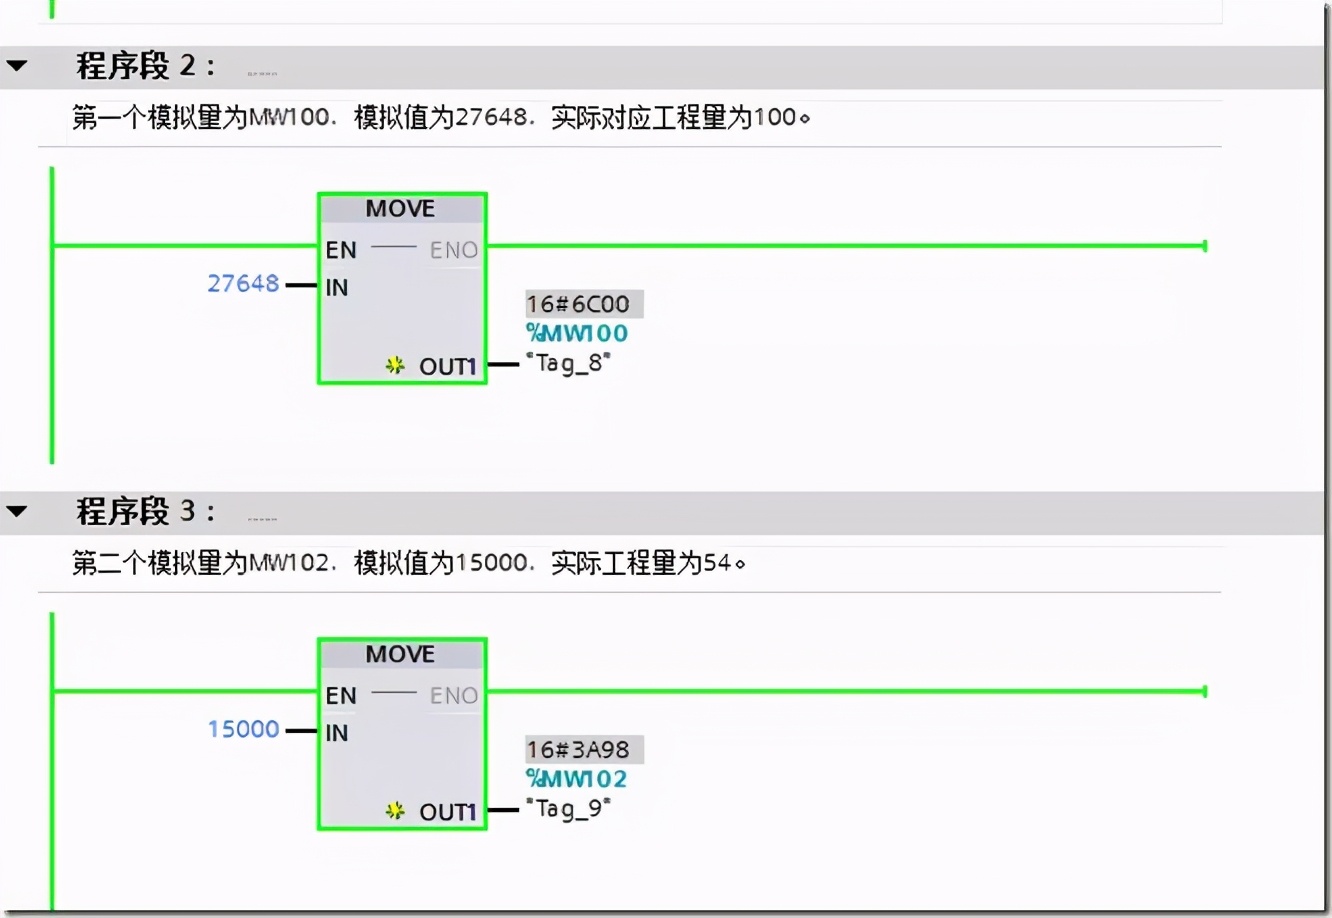
Task: Select the MOVE block title in 程序段 2
Action: coord(400,209)
